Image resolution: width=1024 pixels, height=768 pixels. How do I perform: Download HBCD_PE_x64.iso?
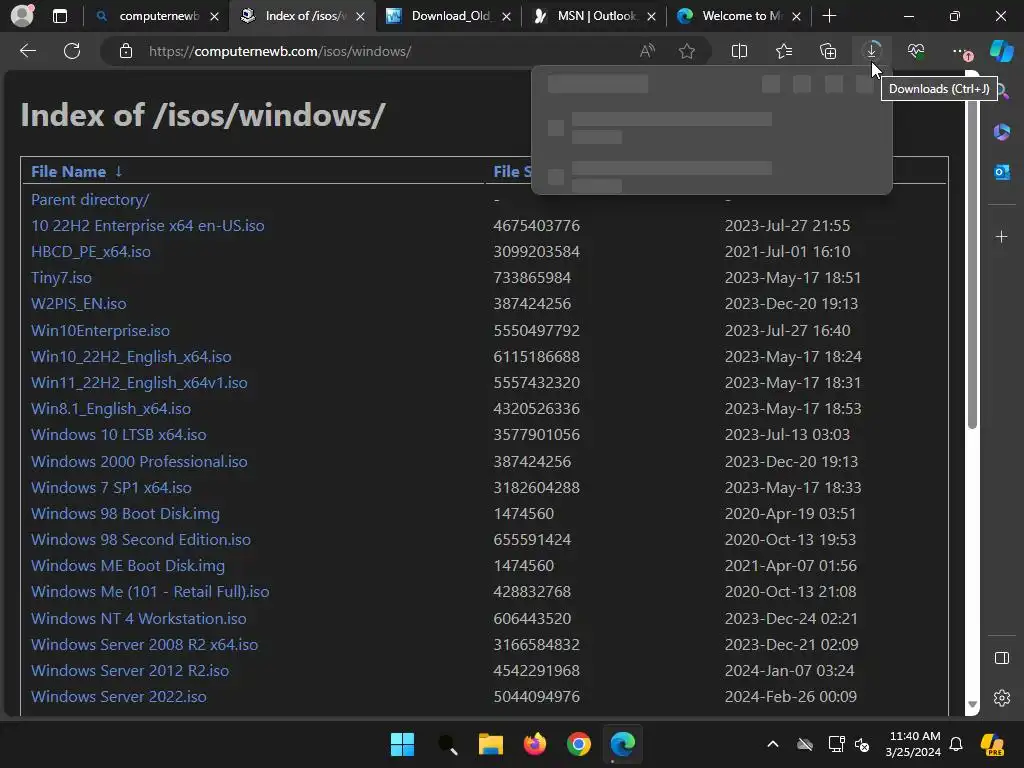[x=91, y=251]
